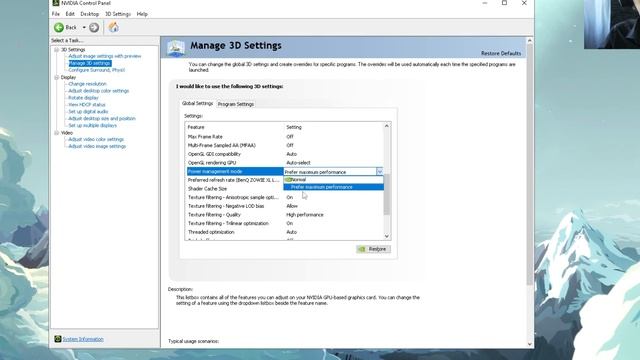Select Configure Surround, PhysX
Screen dimensions: 640x360
97,70
